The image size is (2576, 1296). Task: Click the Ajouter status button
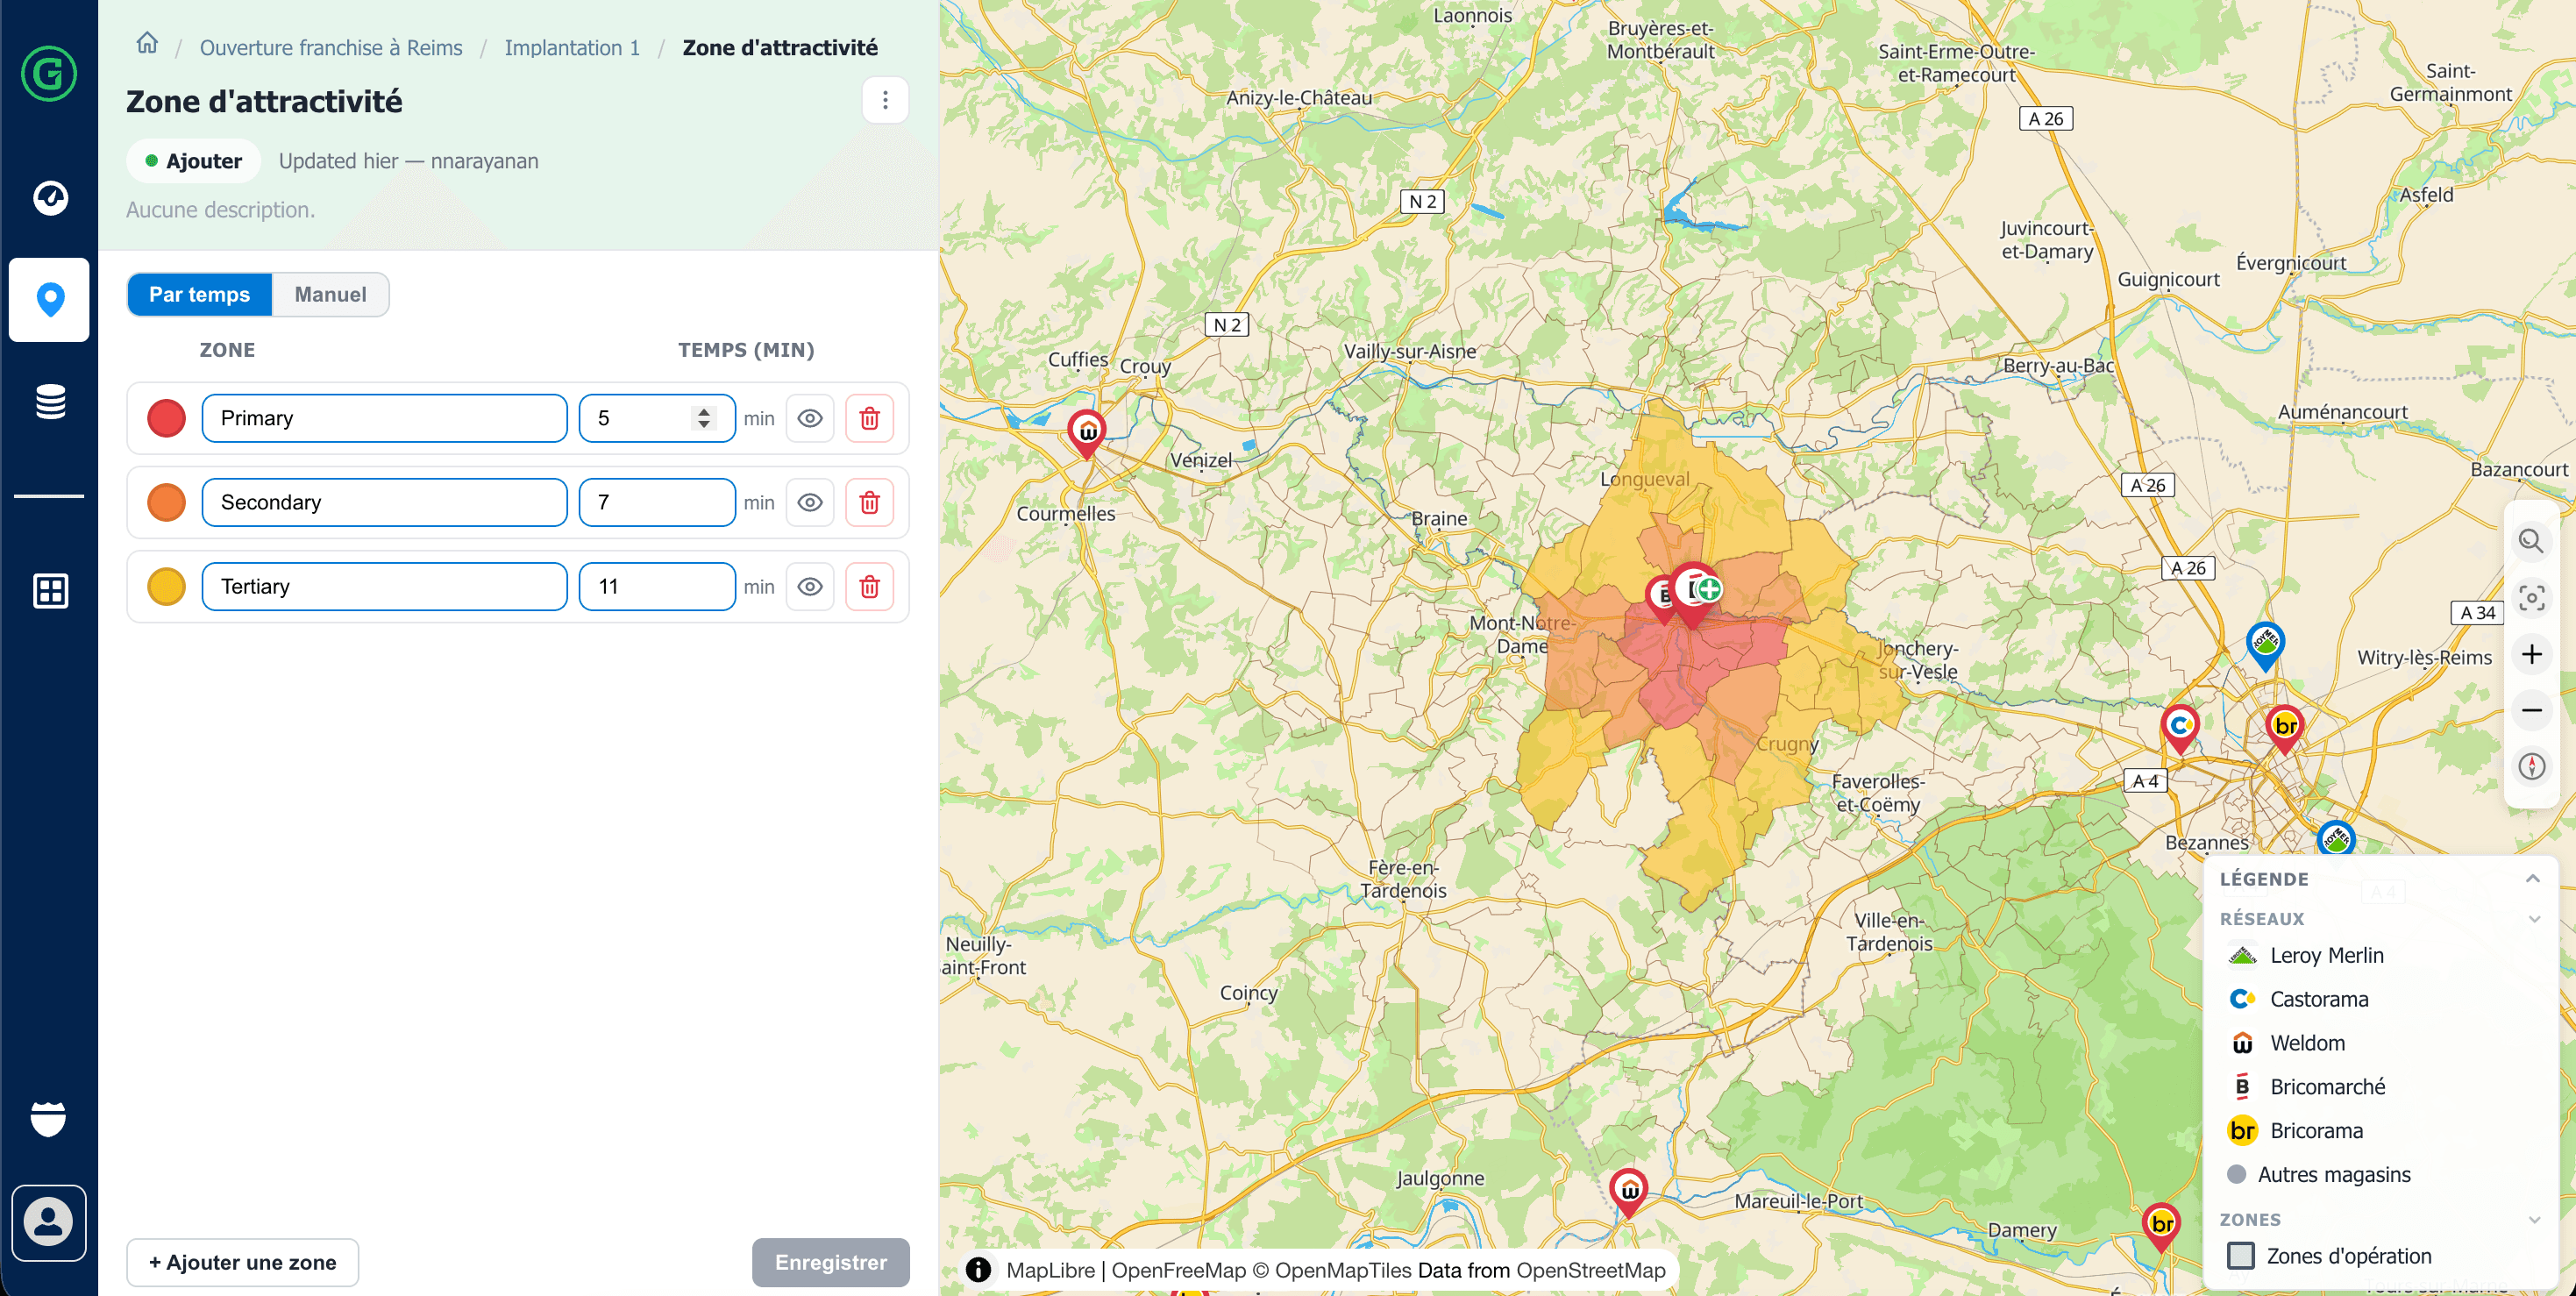[194, 161]
